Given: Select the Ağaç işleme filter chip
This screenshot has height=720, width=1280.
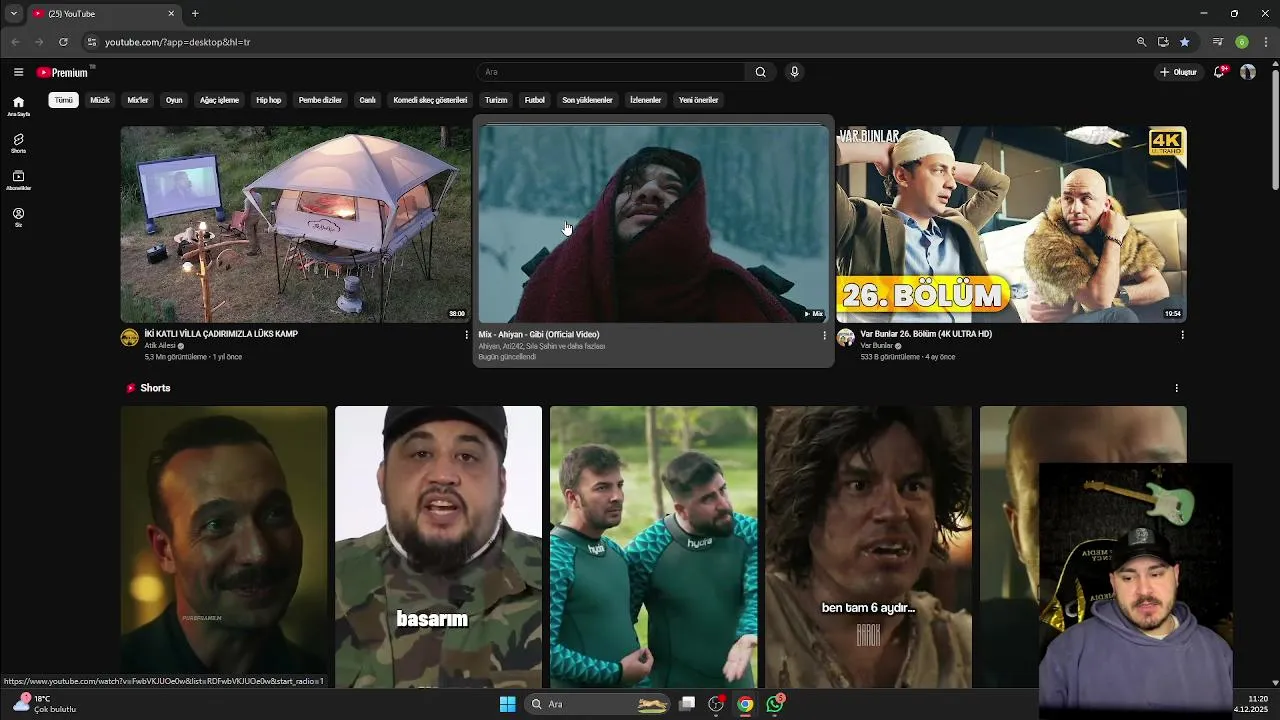Looking at the screenshot, I should 219,100.
